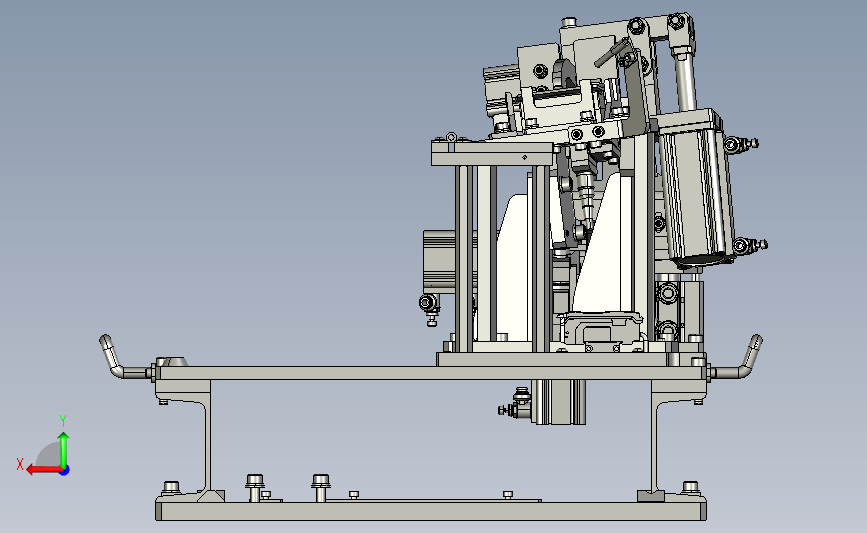Select the bent handle on the model's left end
Image resolution: width=867 pixels, height=533 pixels.
125,358
